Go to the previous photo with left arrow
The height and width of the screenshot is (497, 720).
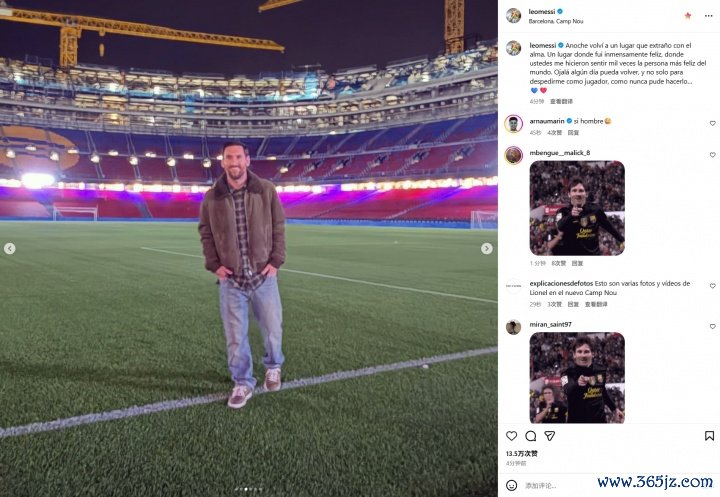10,248
